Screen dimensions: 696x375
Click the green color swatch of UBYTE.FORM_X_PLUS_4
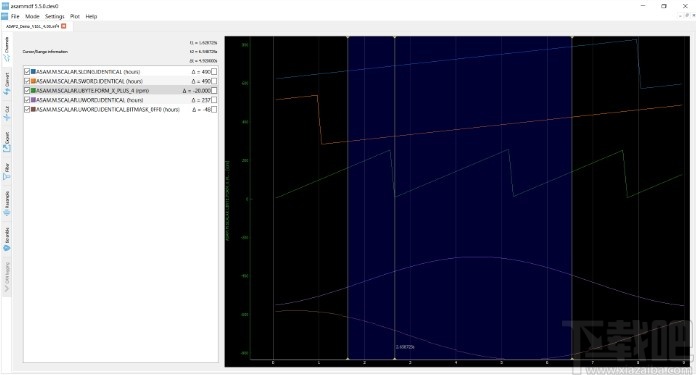(33, 91)
